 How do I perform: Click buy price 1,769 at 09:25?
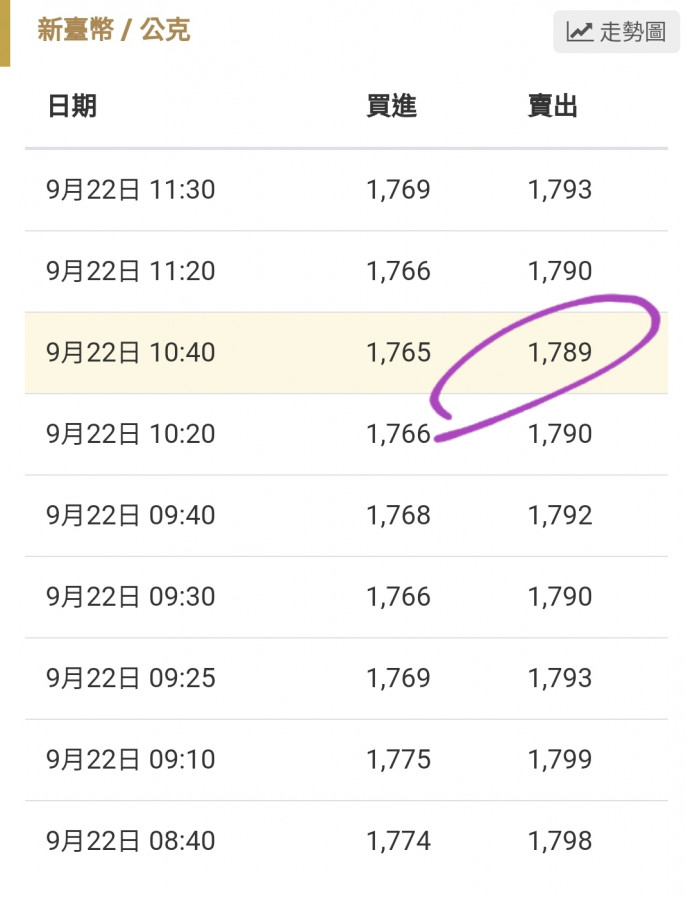pyautogui.click(x=398, y=679)
